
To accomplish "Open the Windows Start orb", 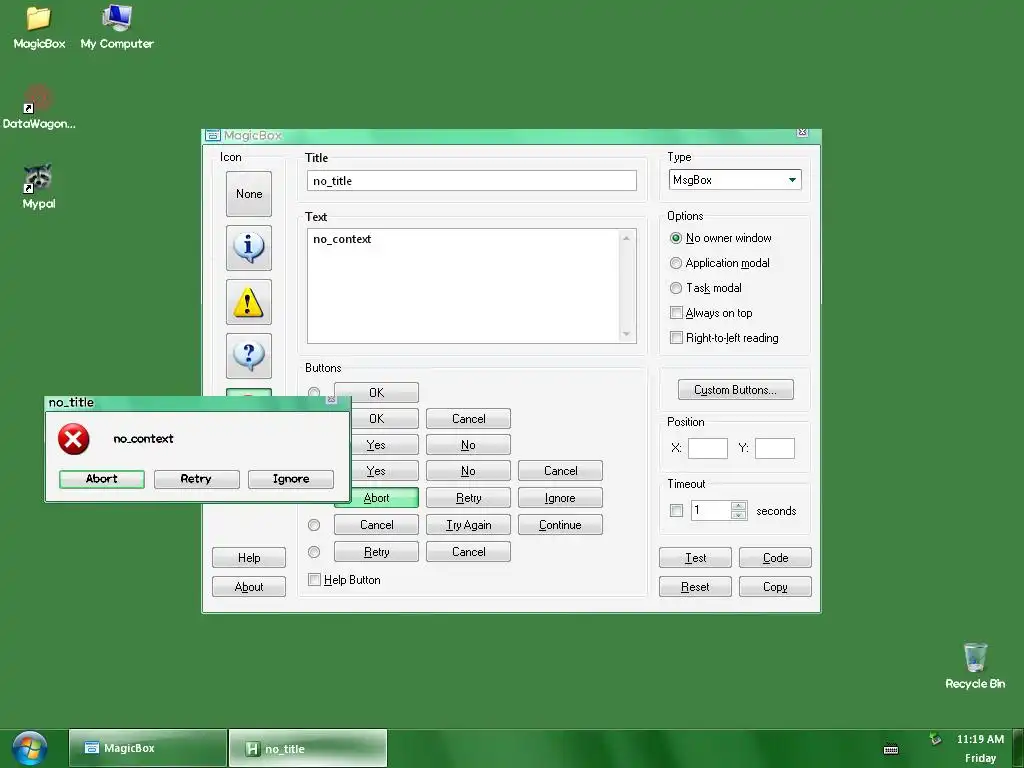I will point(29,748).
